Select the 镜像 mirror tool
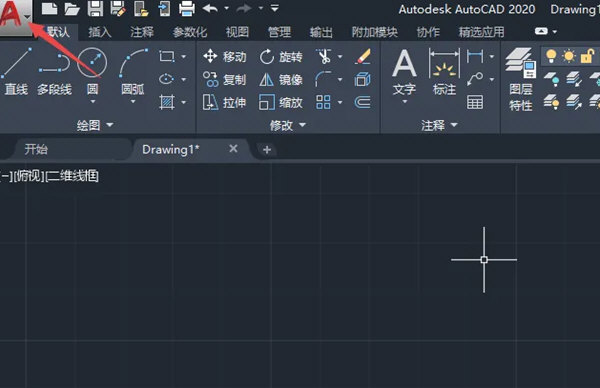This screenshot has height=388, width=600. tap(281, 80)
